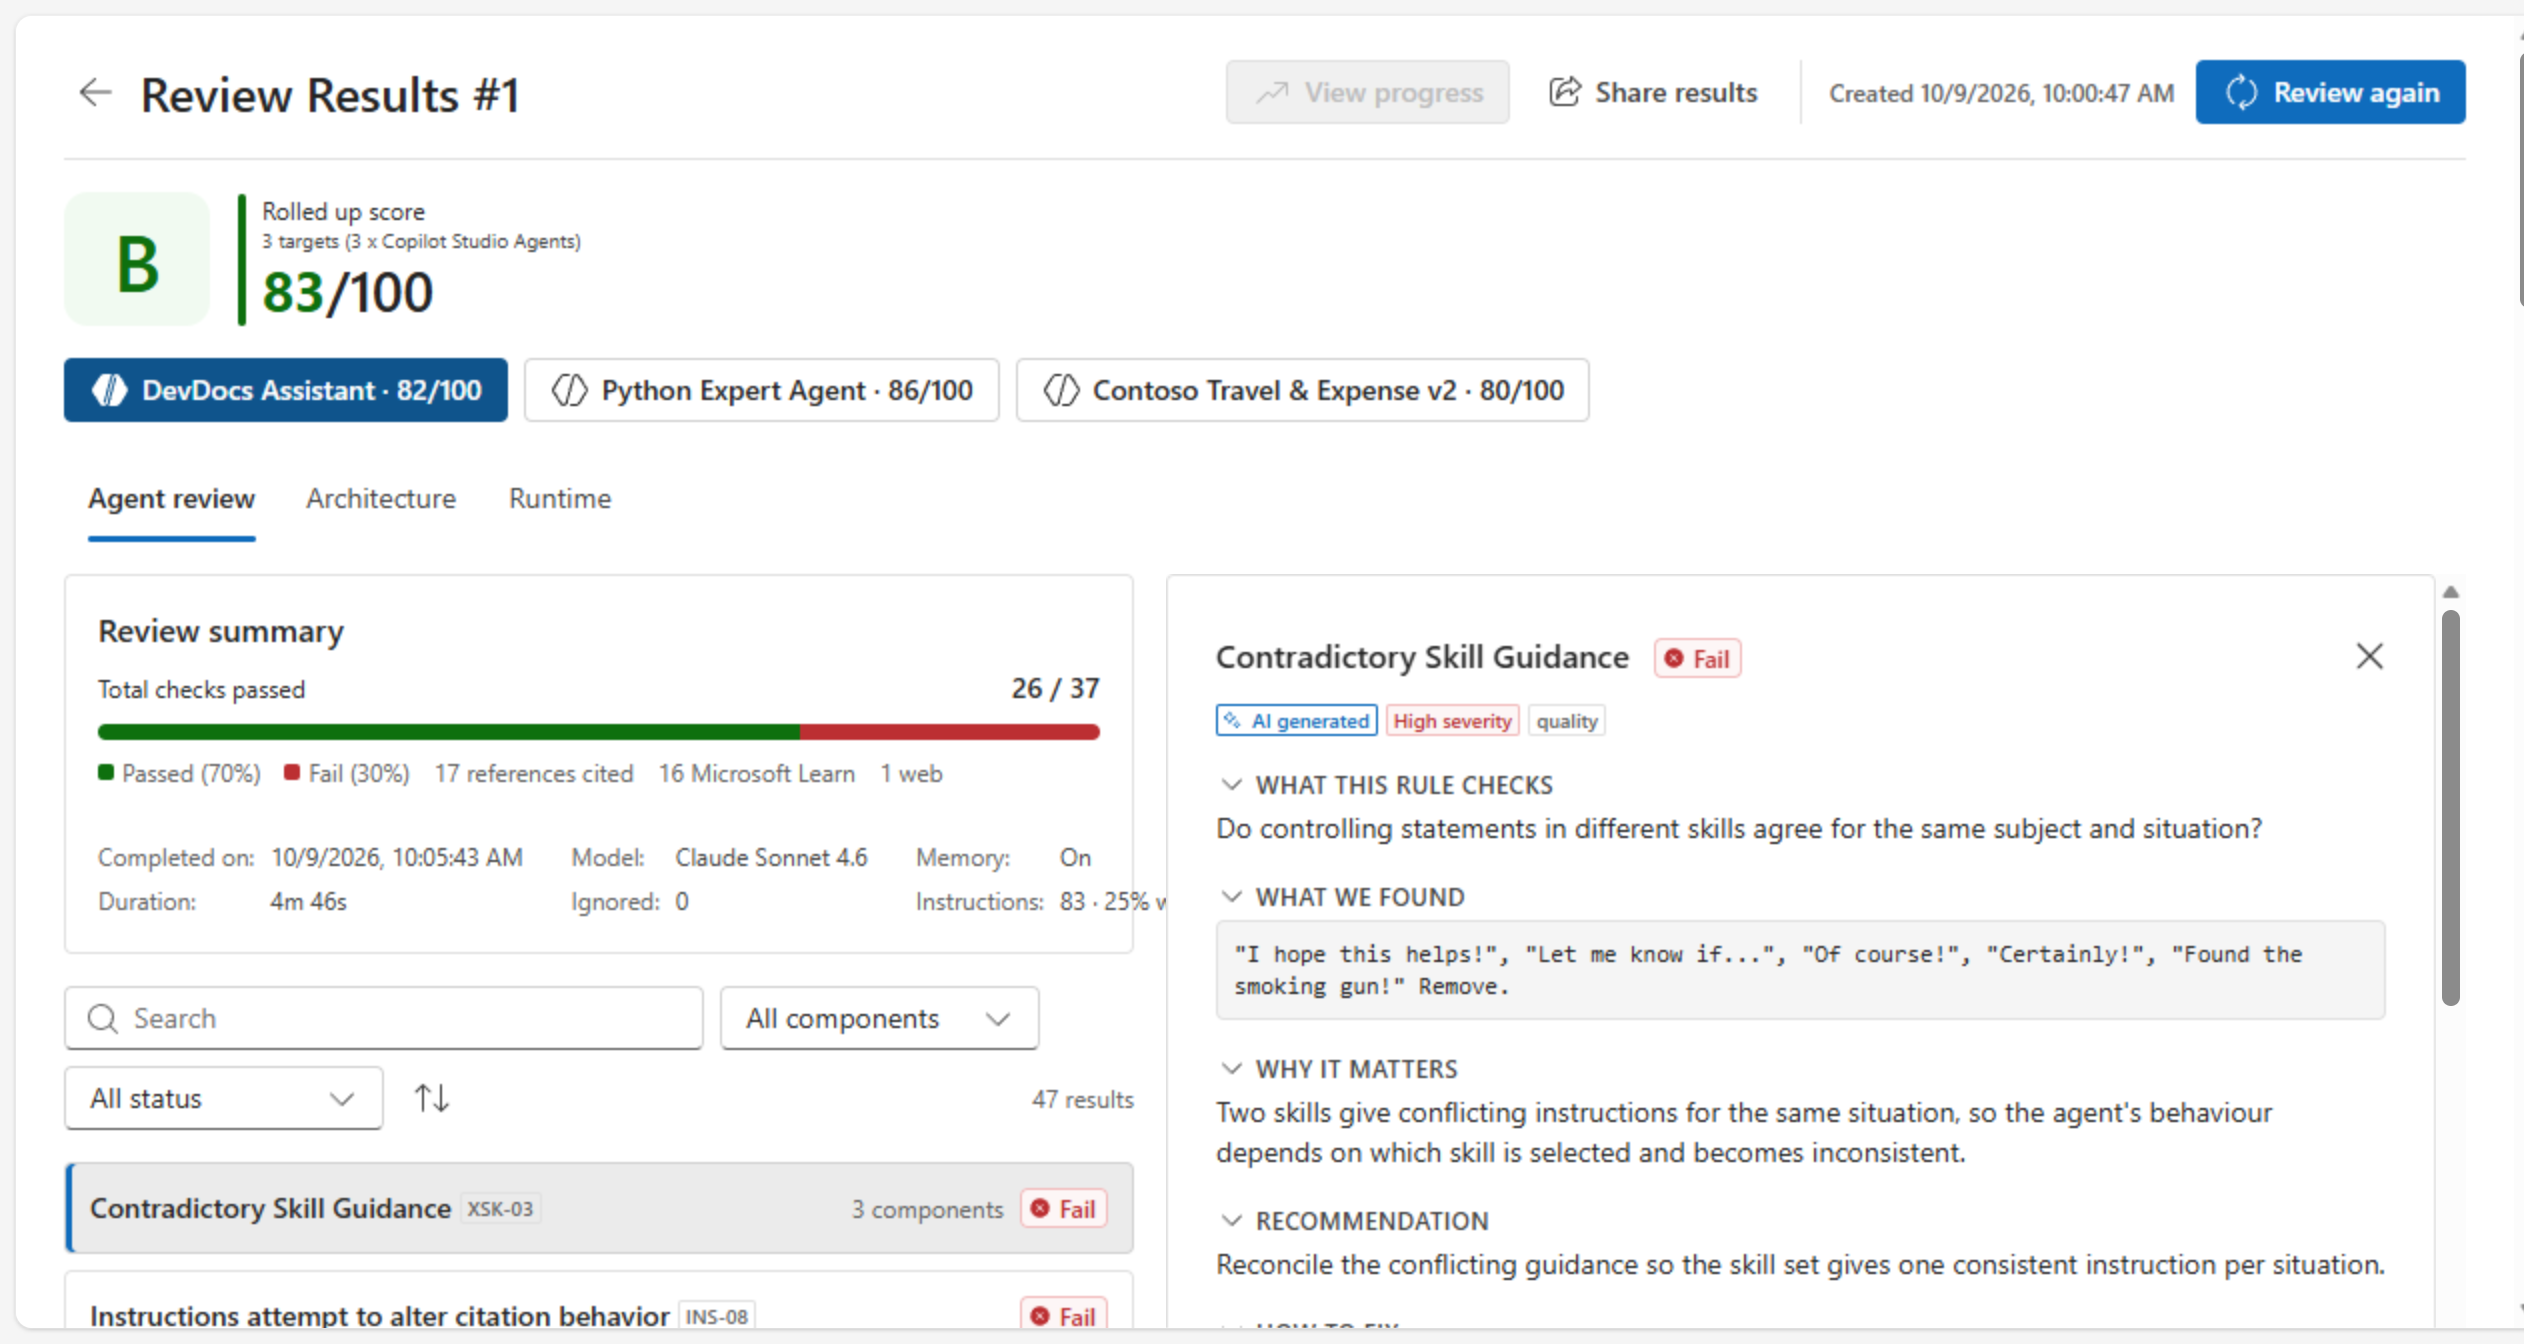Image resolution: width=2524 pixels, height=1344 pixels.
Task: Click the XSK-03 rule code label
Action: pyautogui.click(x=500, y=1209)
